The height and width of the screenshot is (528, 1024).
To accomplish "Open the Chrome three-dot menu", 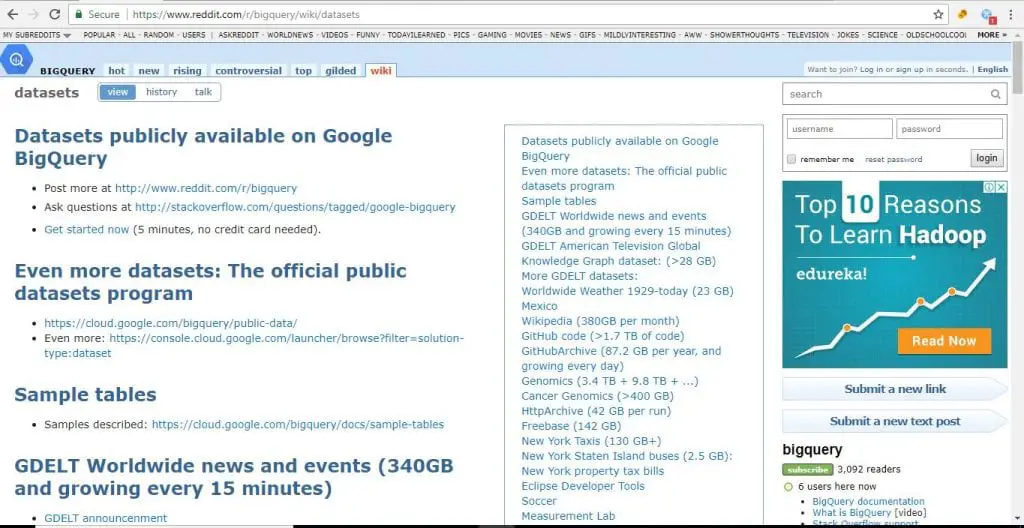I will point(1011,14).
